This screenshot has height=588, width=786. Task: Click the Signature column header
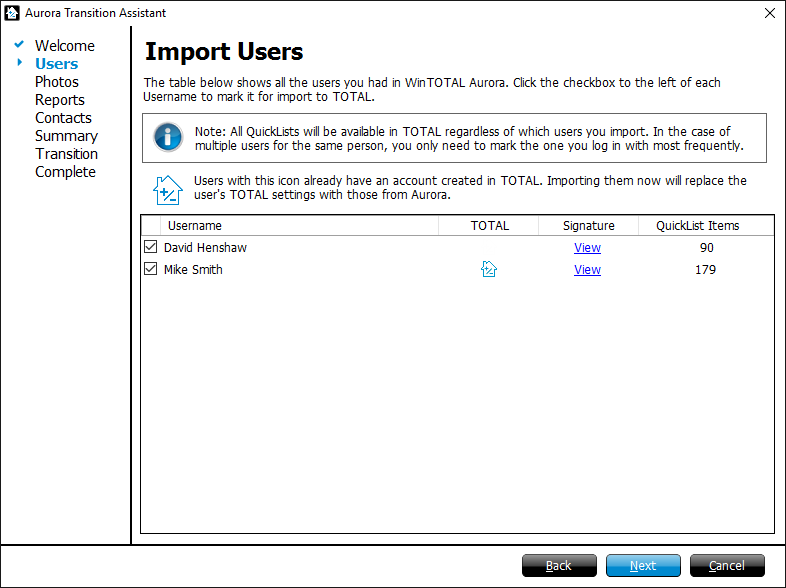click(x=588, y=226)
